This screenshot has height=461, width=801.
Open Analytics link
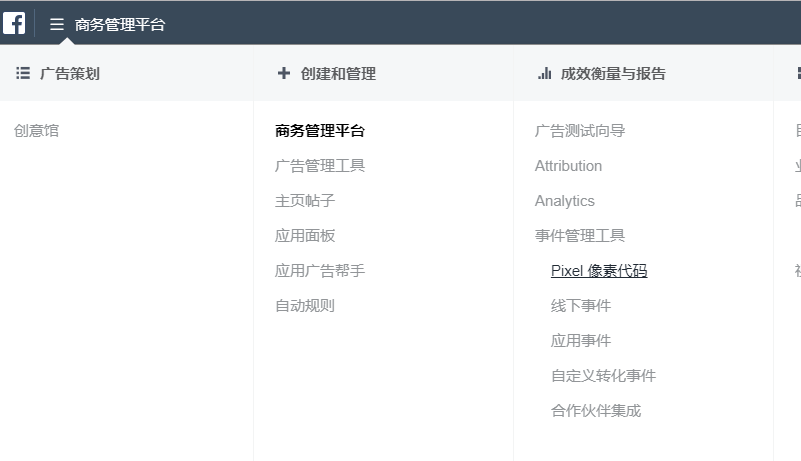click(564, 201)
